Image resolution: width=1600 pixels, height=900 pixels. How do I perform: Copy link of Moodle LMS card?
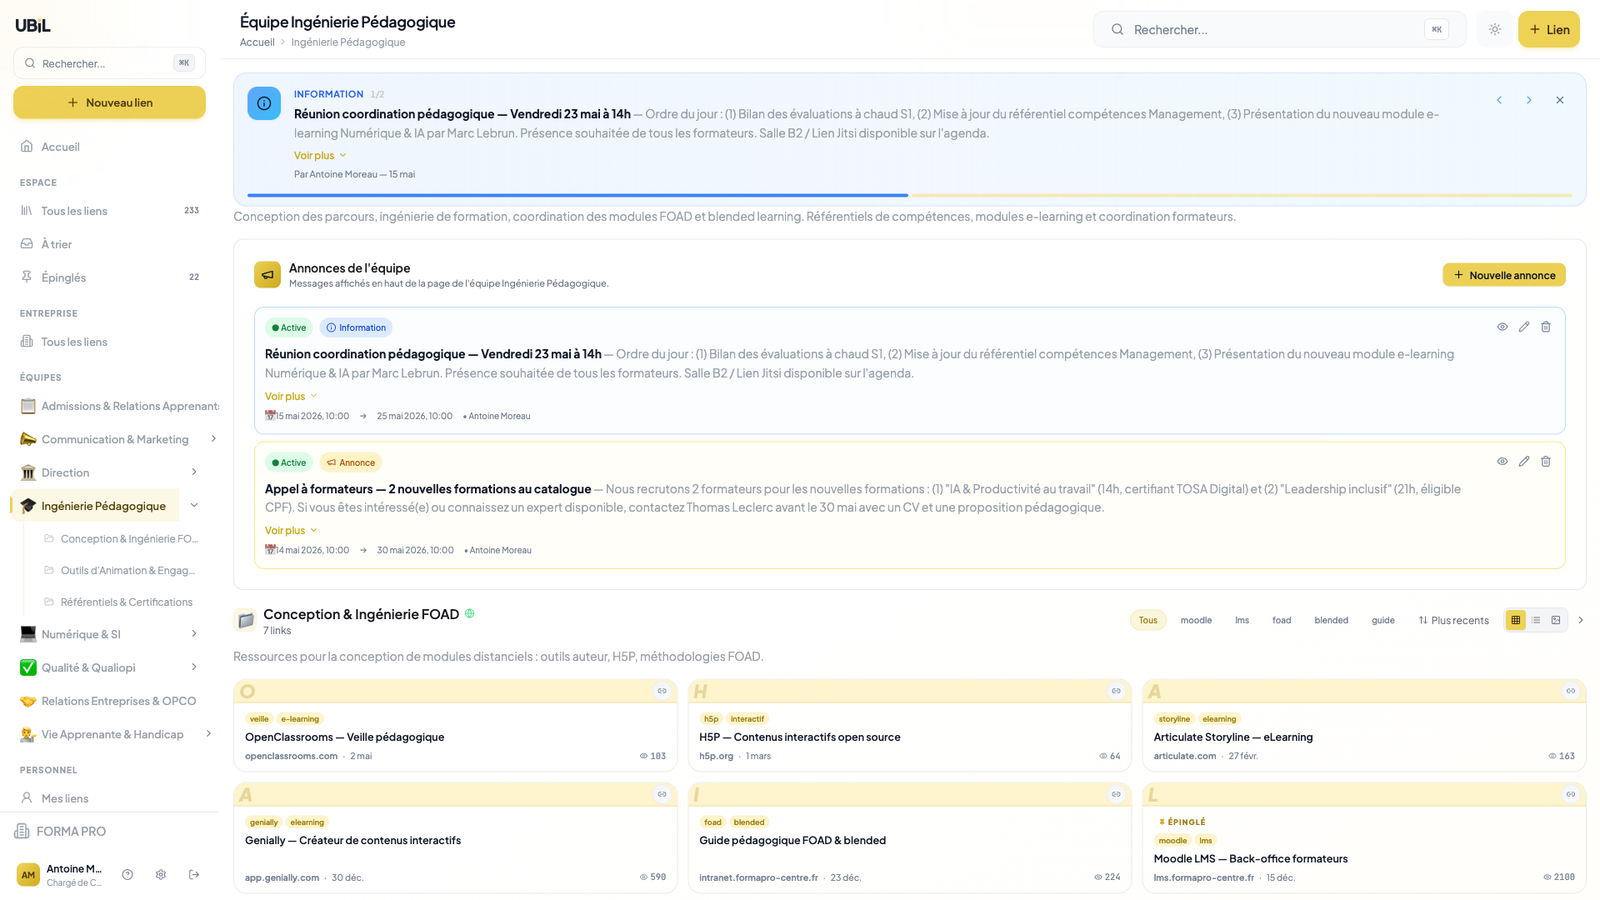1571,794
